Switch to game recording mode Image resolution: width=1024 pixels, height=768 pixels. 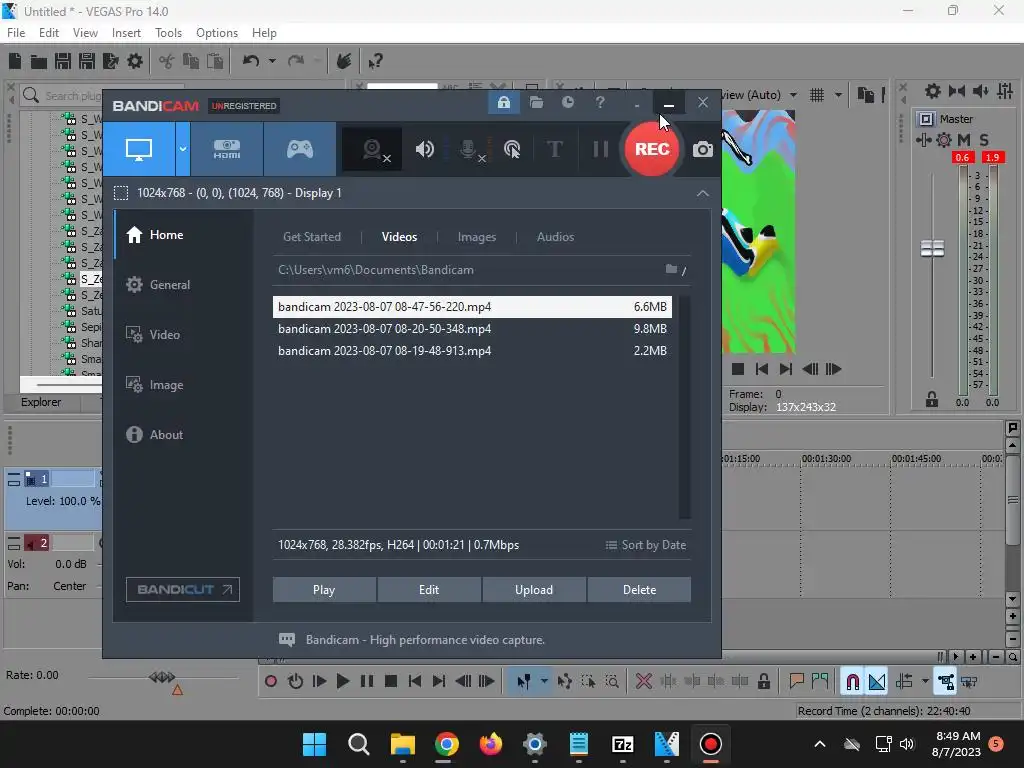[300, 150]
